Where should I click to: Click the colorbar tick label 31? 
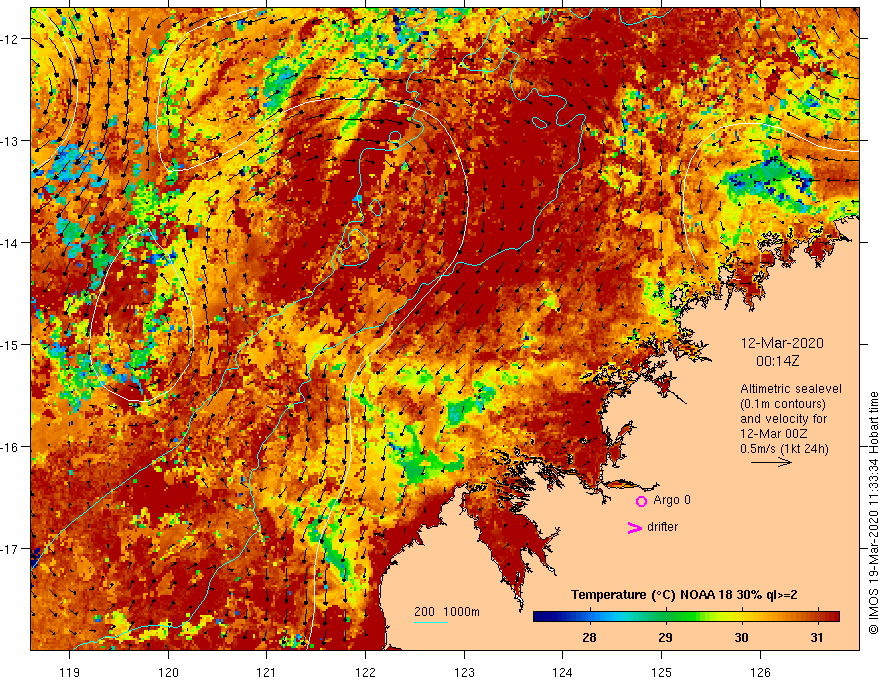pyautogui.click(x=817, y=637)
